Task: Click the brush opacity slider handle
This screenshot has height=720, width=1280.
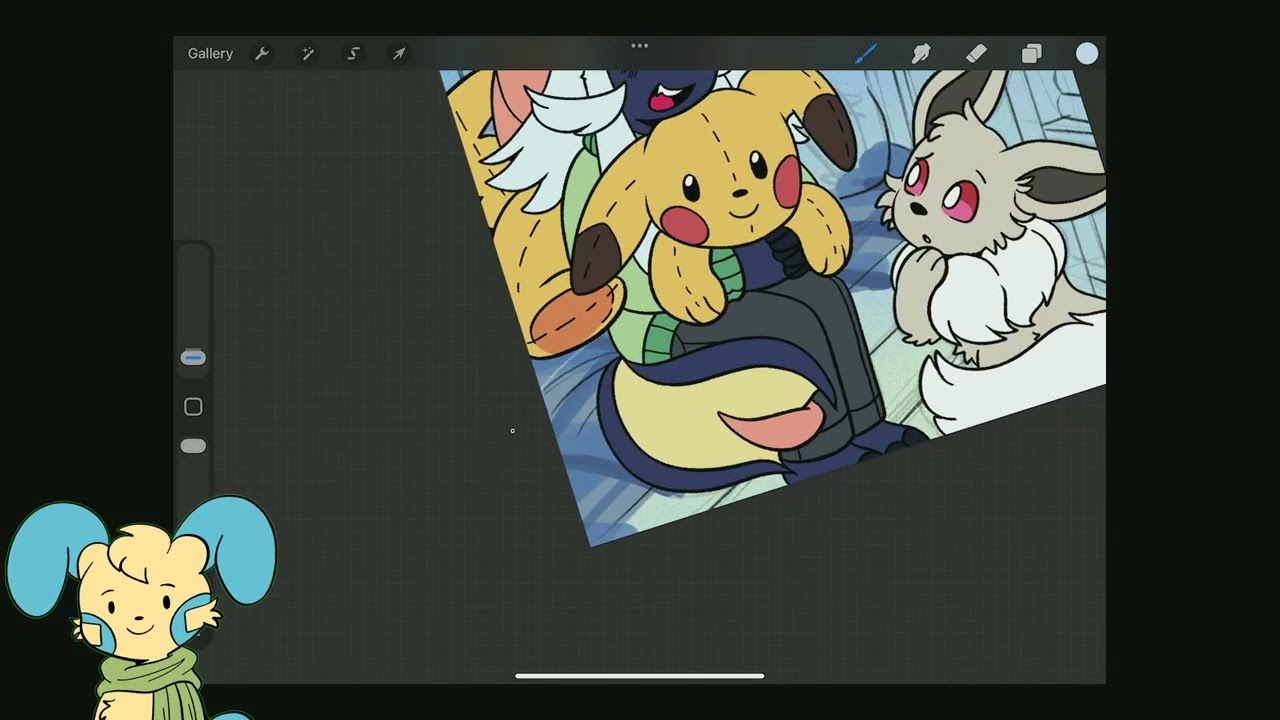Action: [193, 446]
